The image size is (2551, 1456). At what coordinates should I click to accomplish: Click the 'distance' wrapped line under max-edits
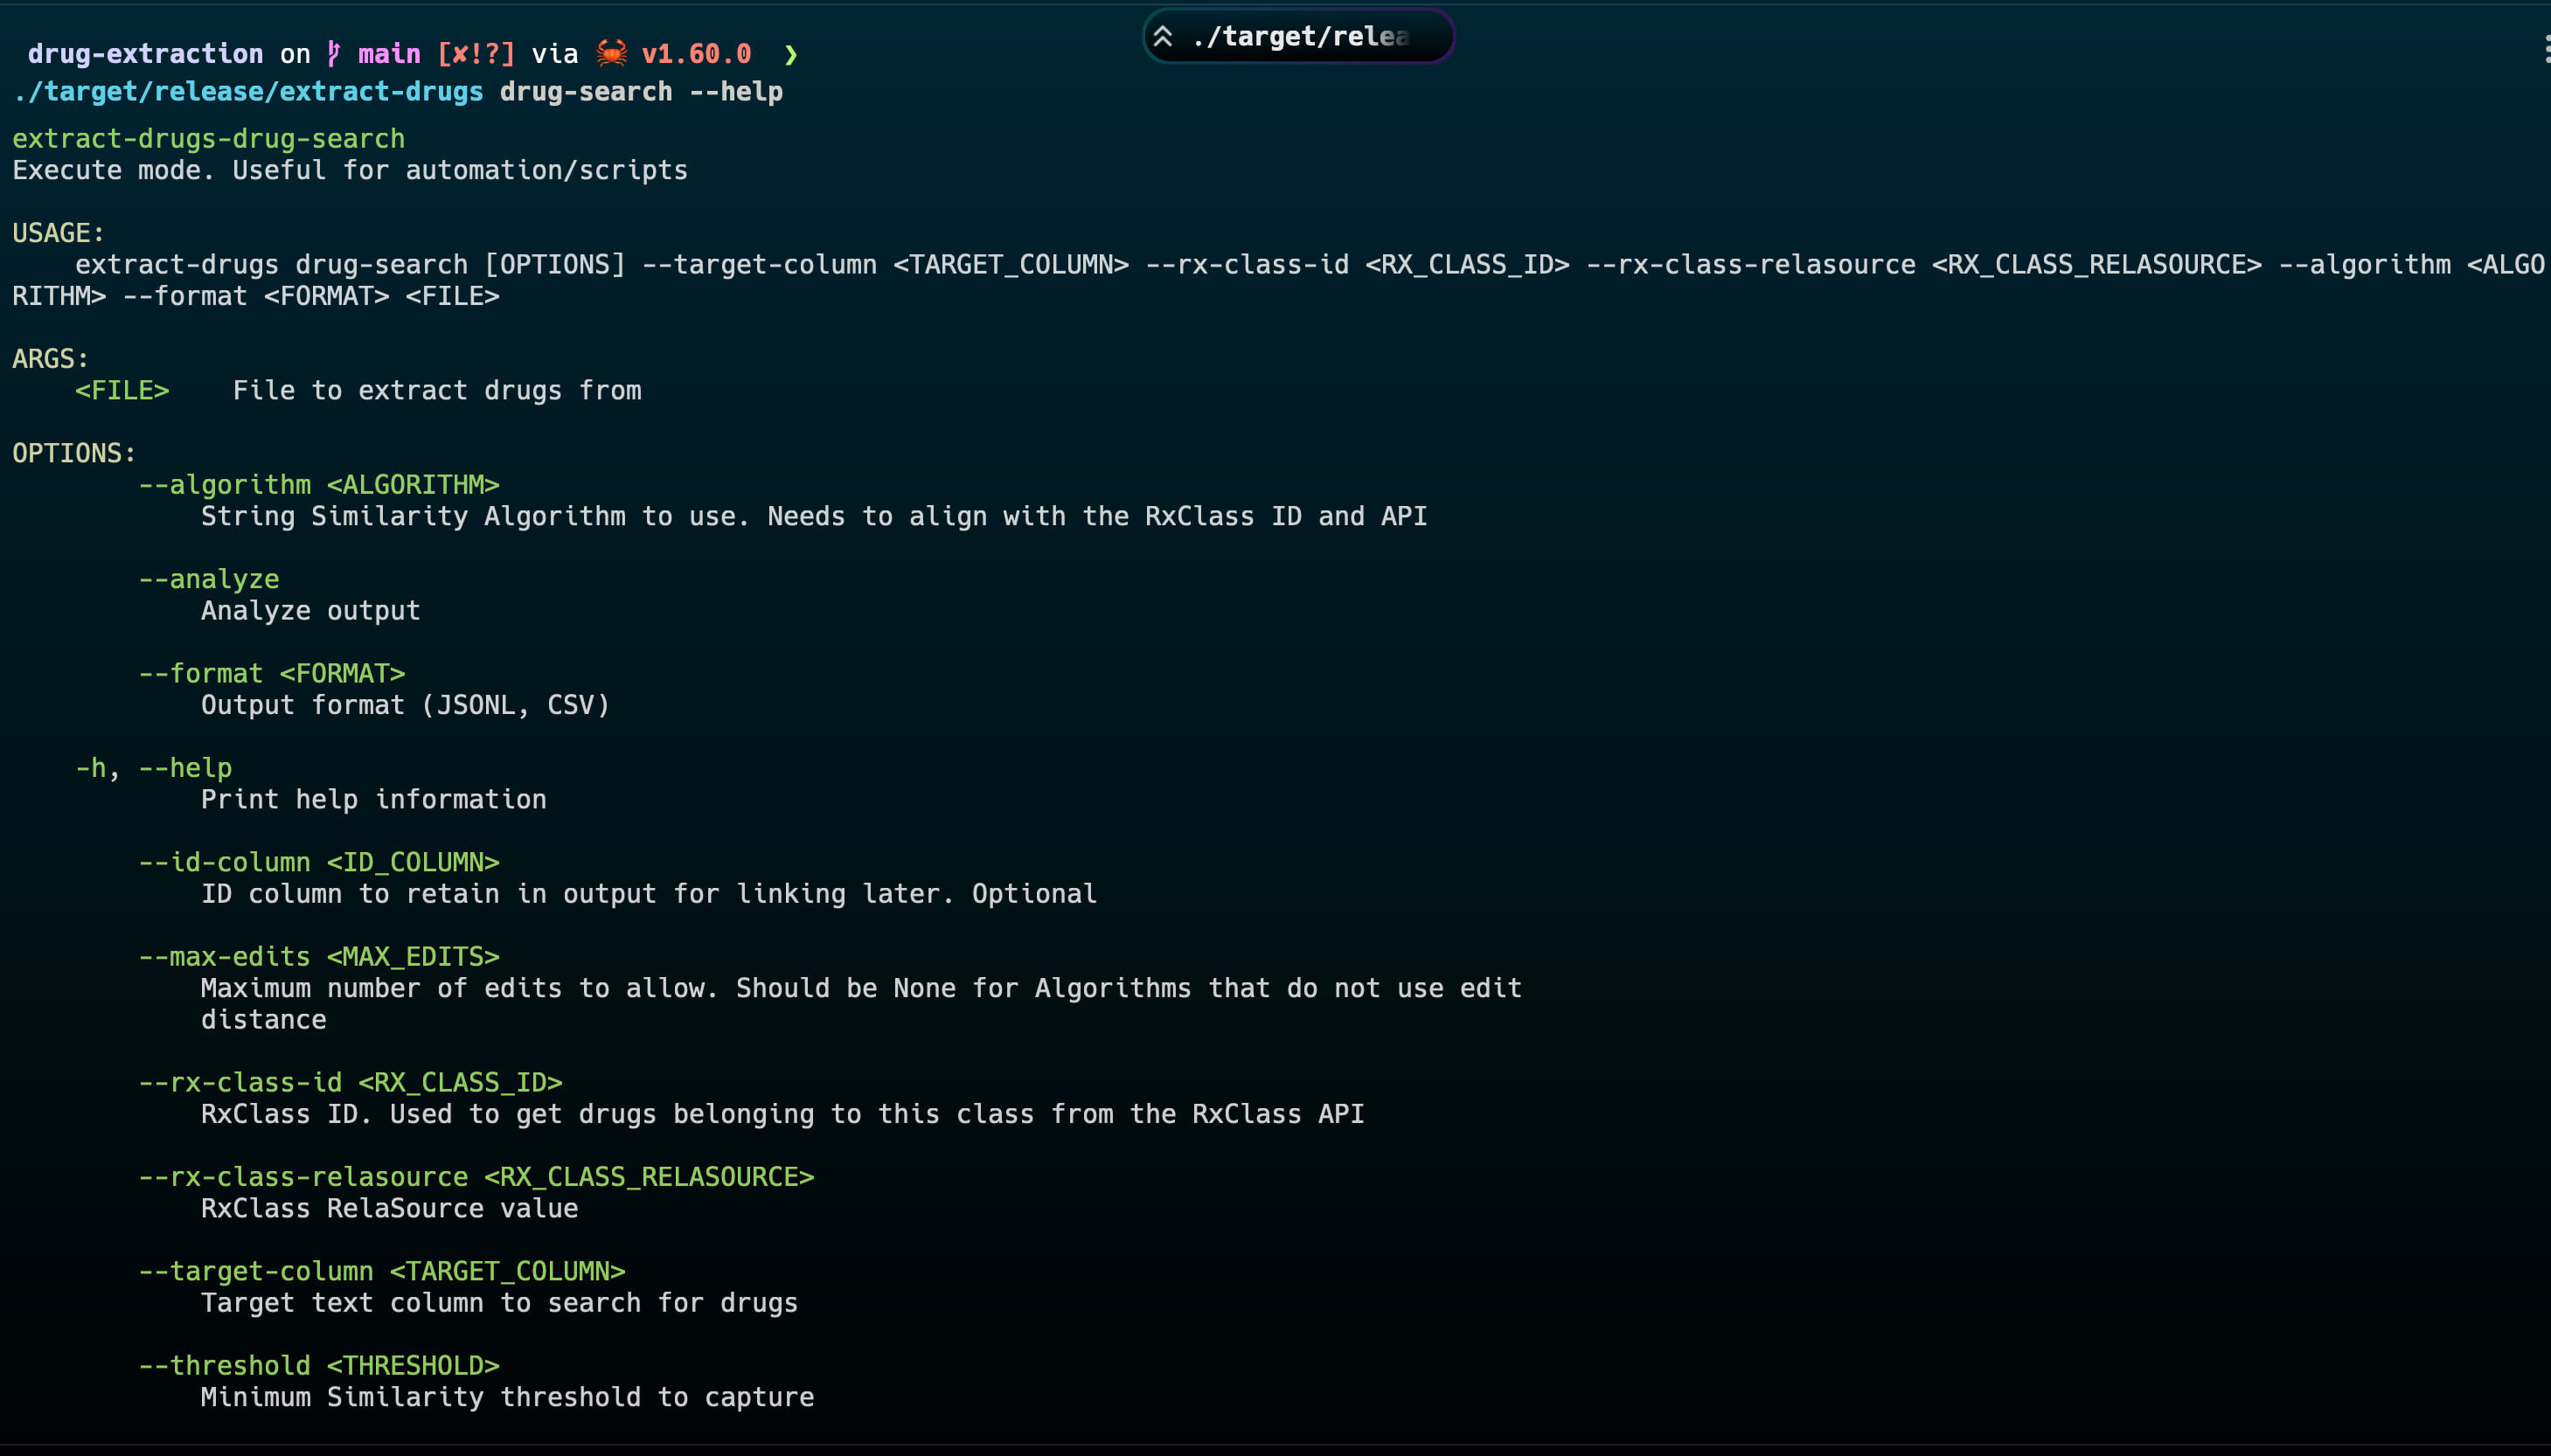[x=264, y=1020]
